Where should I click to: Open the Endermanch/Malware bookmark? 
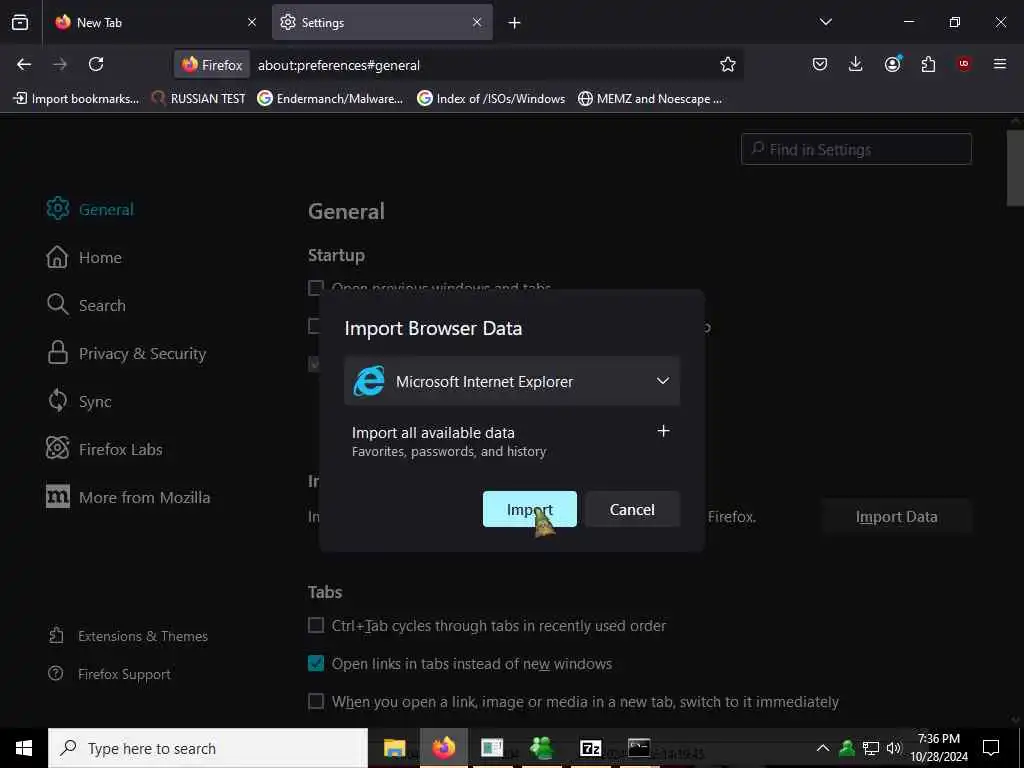330,99
